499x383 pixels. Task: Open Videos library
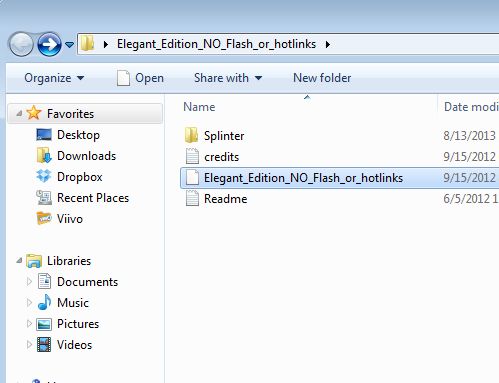click(x=74, y=345)
